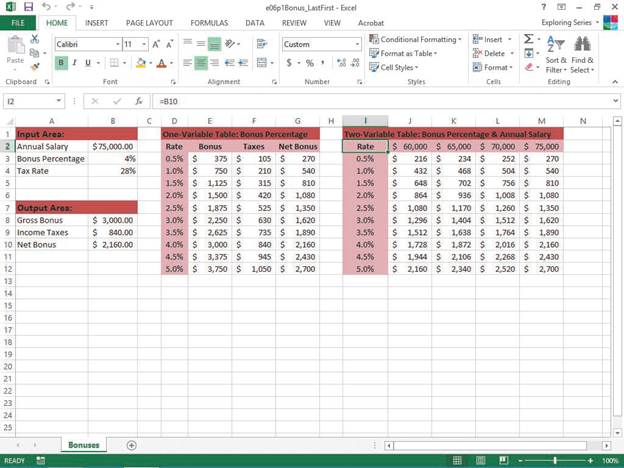Image resolution: width=624 pixels, height=468 pixels.
Task: Open the Format cells dropdown in Cells group
Action: click(x=493, y=67)
